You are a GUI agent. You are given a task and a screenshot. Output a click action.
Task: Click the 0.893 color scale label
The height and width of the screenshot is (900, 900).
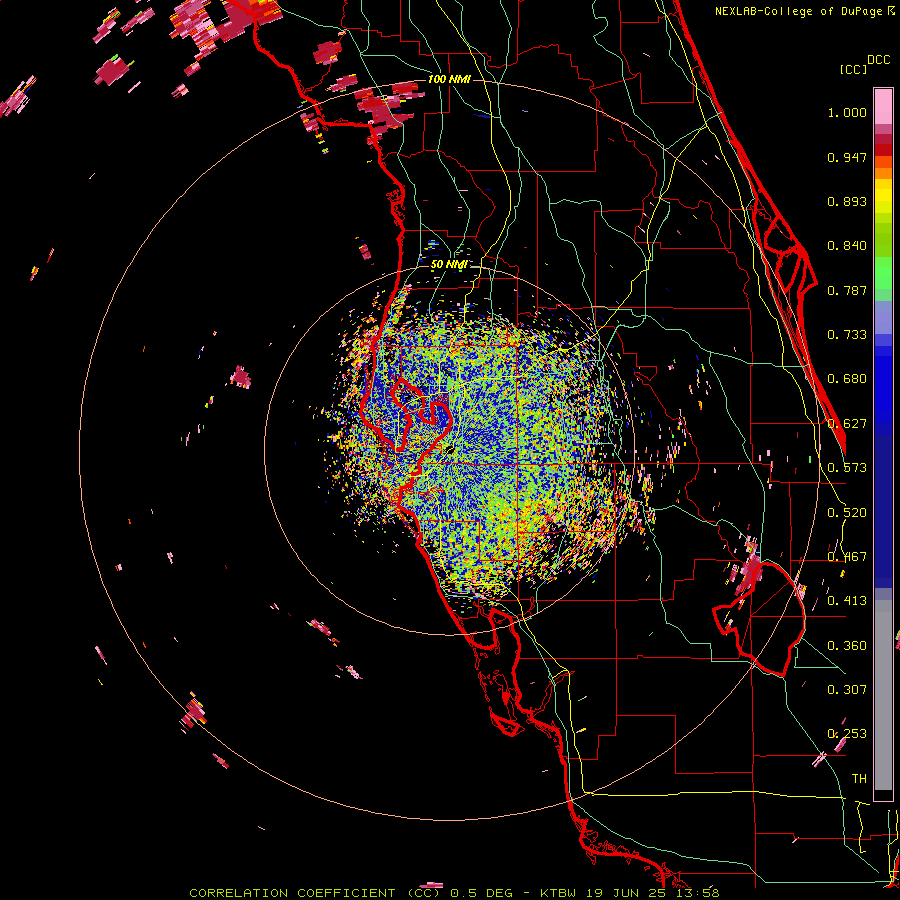(847, 201)
